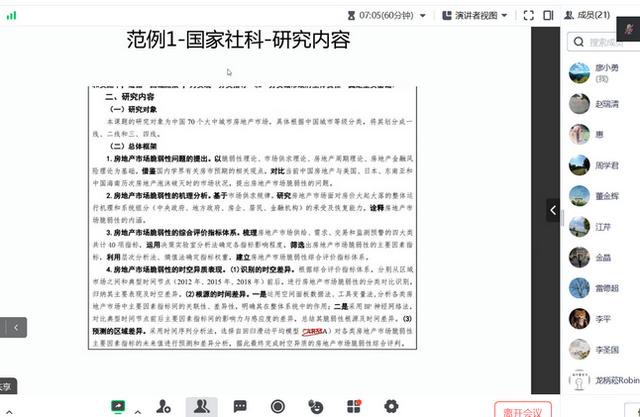Collapse the members panel with left-arrow handle
Screen dimensions: 640x417
pos(553,210)
